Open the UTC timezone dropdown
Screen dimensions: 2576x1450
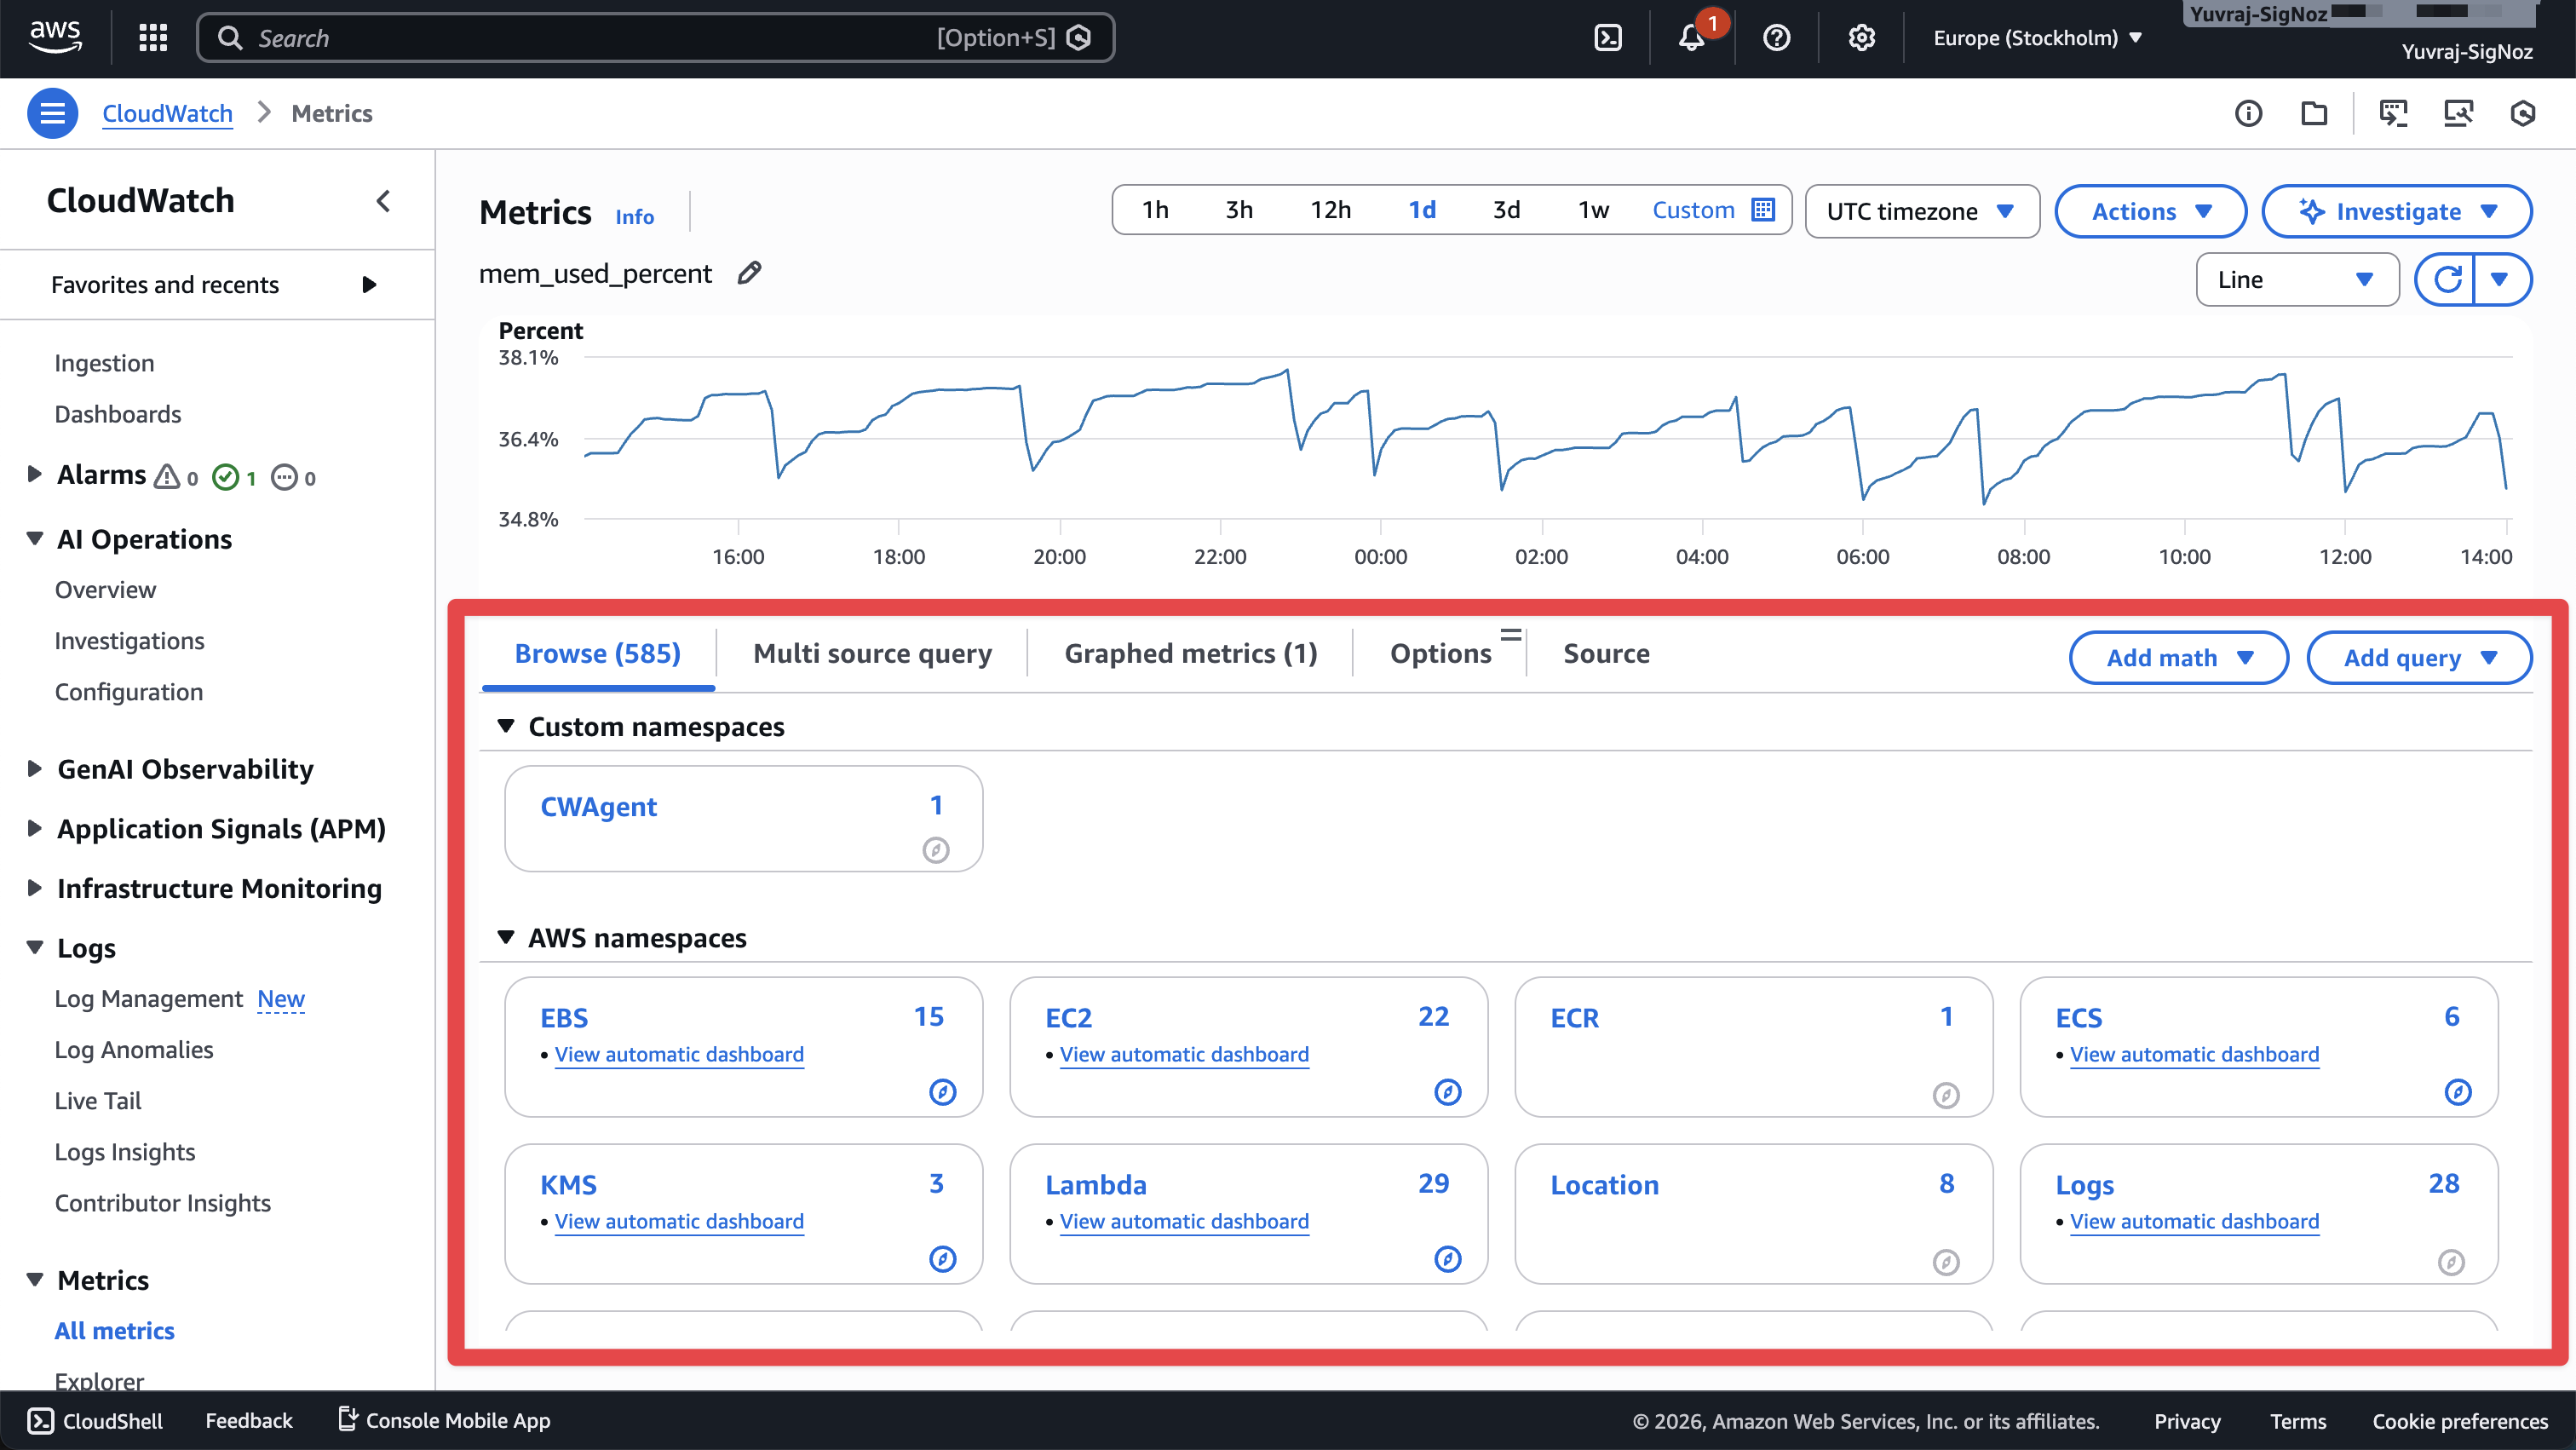tap(1921, 211)
